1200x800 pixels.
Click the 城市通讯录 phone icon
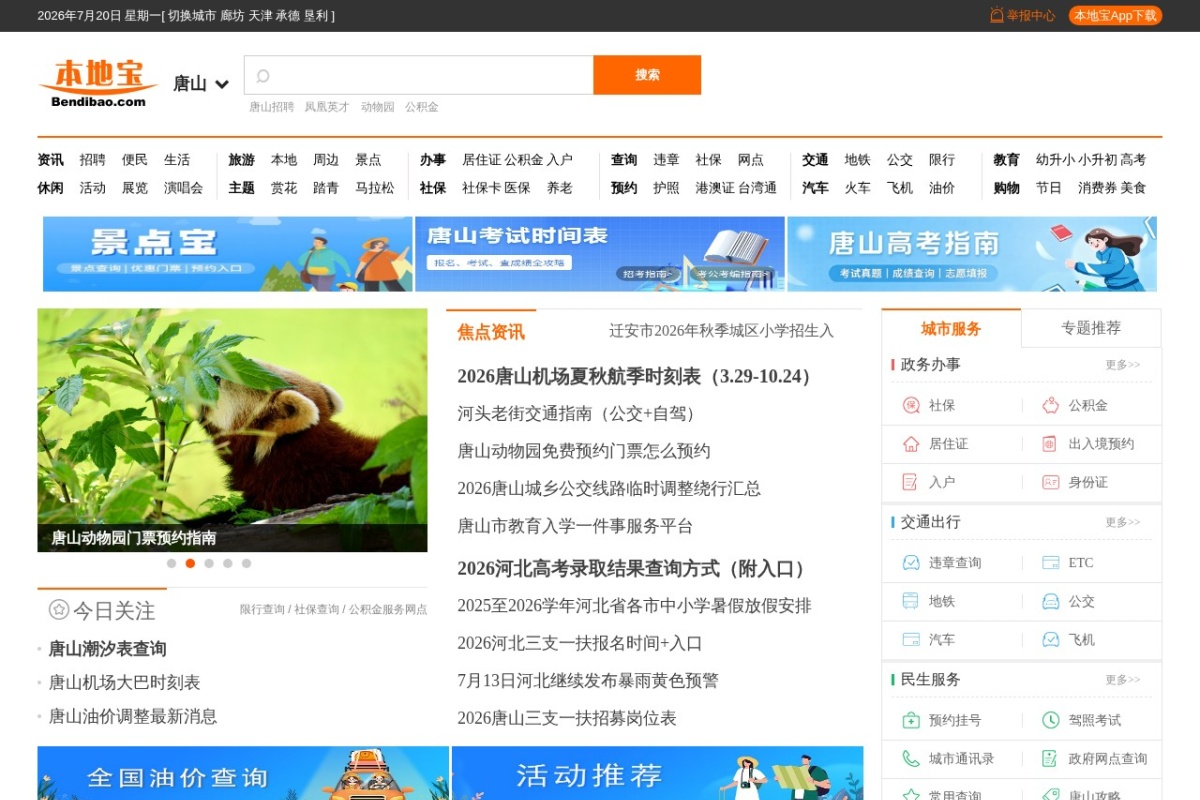[x=911, y=759]
